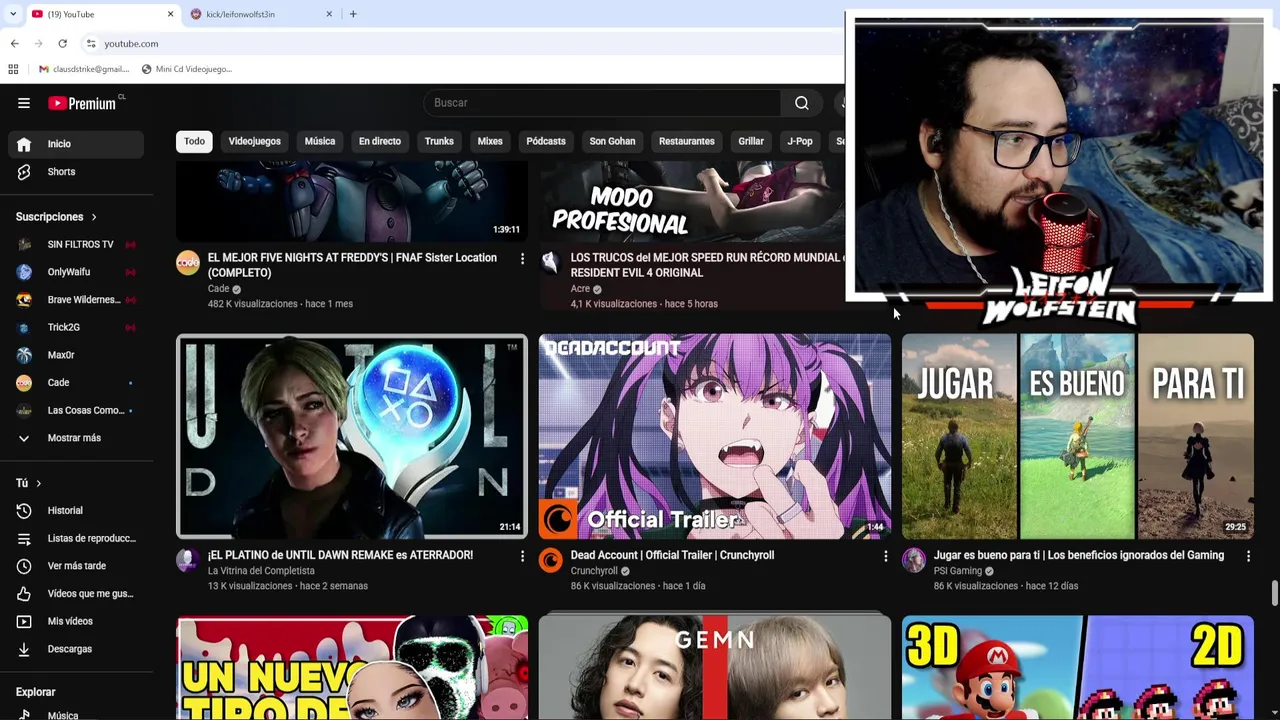1280x720 pixels.
Task: Open the Dead Account trailer thumbnail
Action: [x=714, y=437]
